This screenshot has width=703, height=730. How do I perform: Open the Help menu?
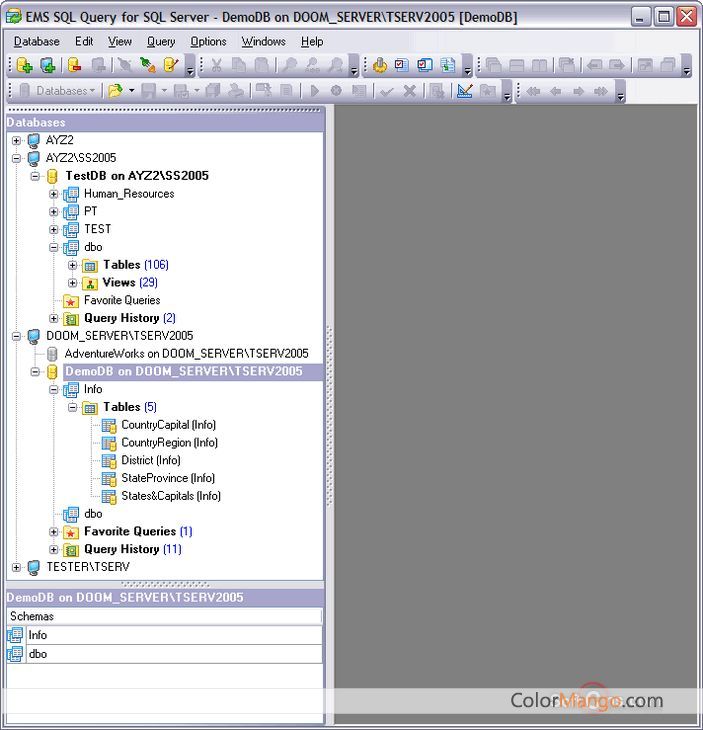click(312, 41)
